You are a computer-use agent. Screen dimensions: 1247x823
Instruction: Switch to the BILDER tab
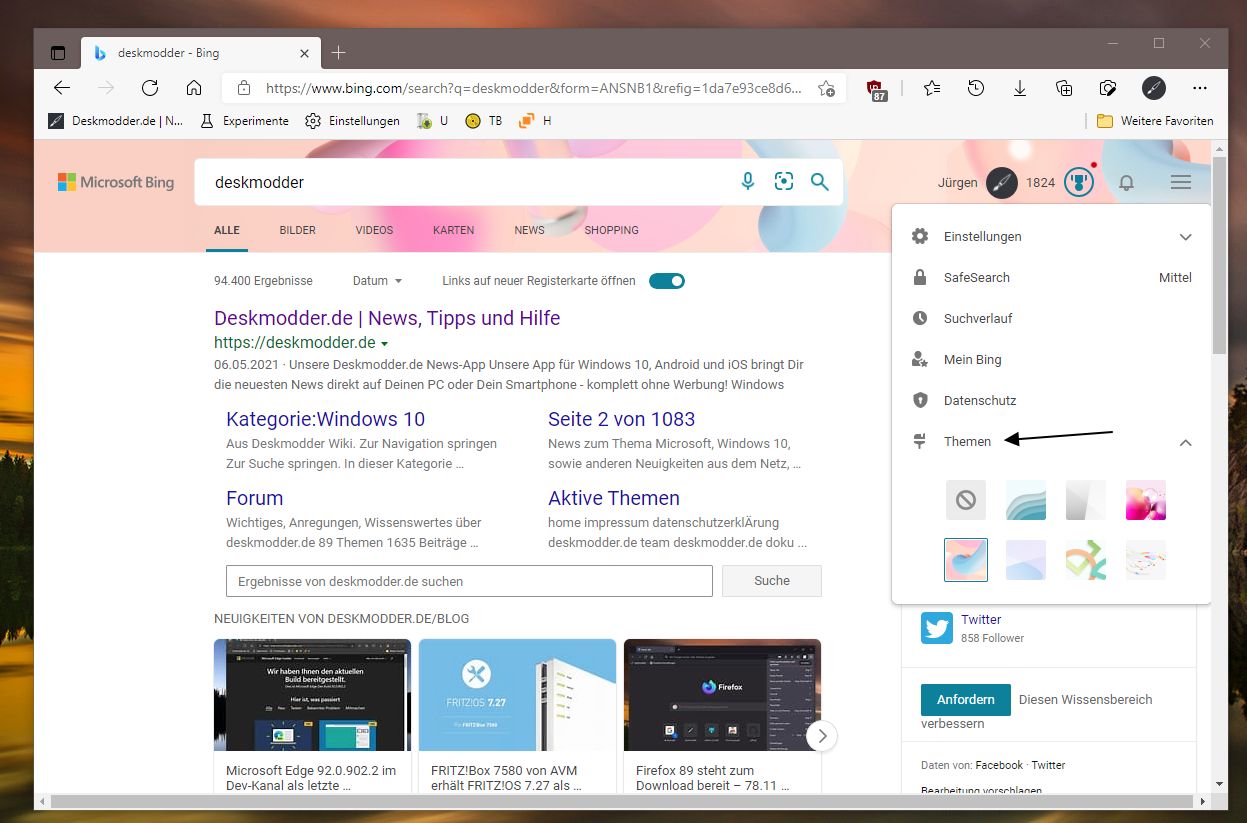click(298, 230)
